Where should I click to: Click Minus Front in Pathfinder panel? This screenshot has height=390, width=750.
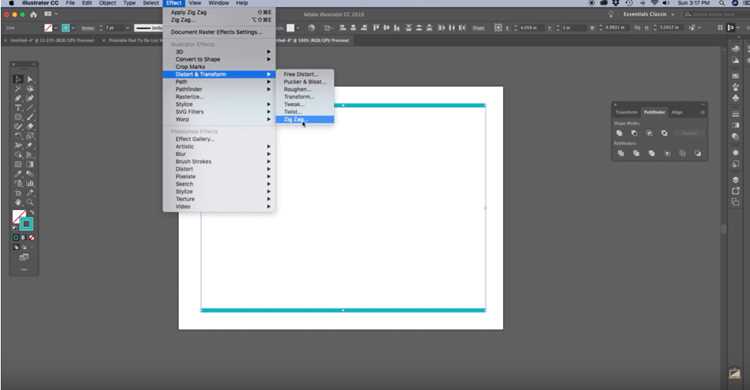[x=634, y=133]
